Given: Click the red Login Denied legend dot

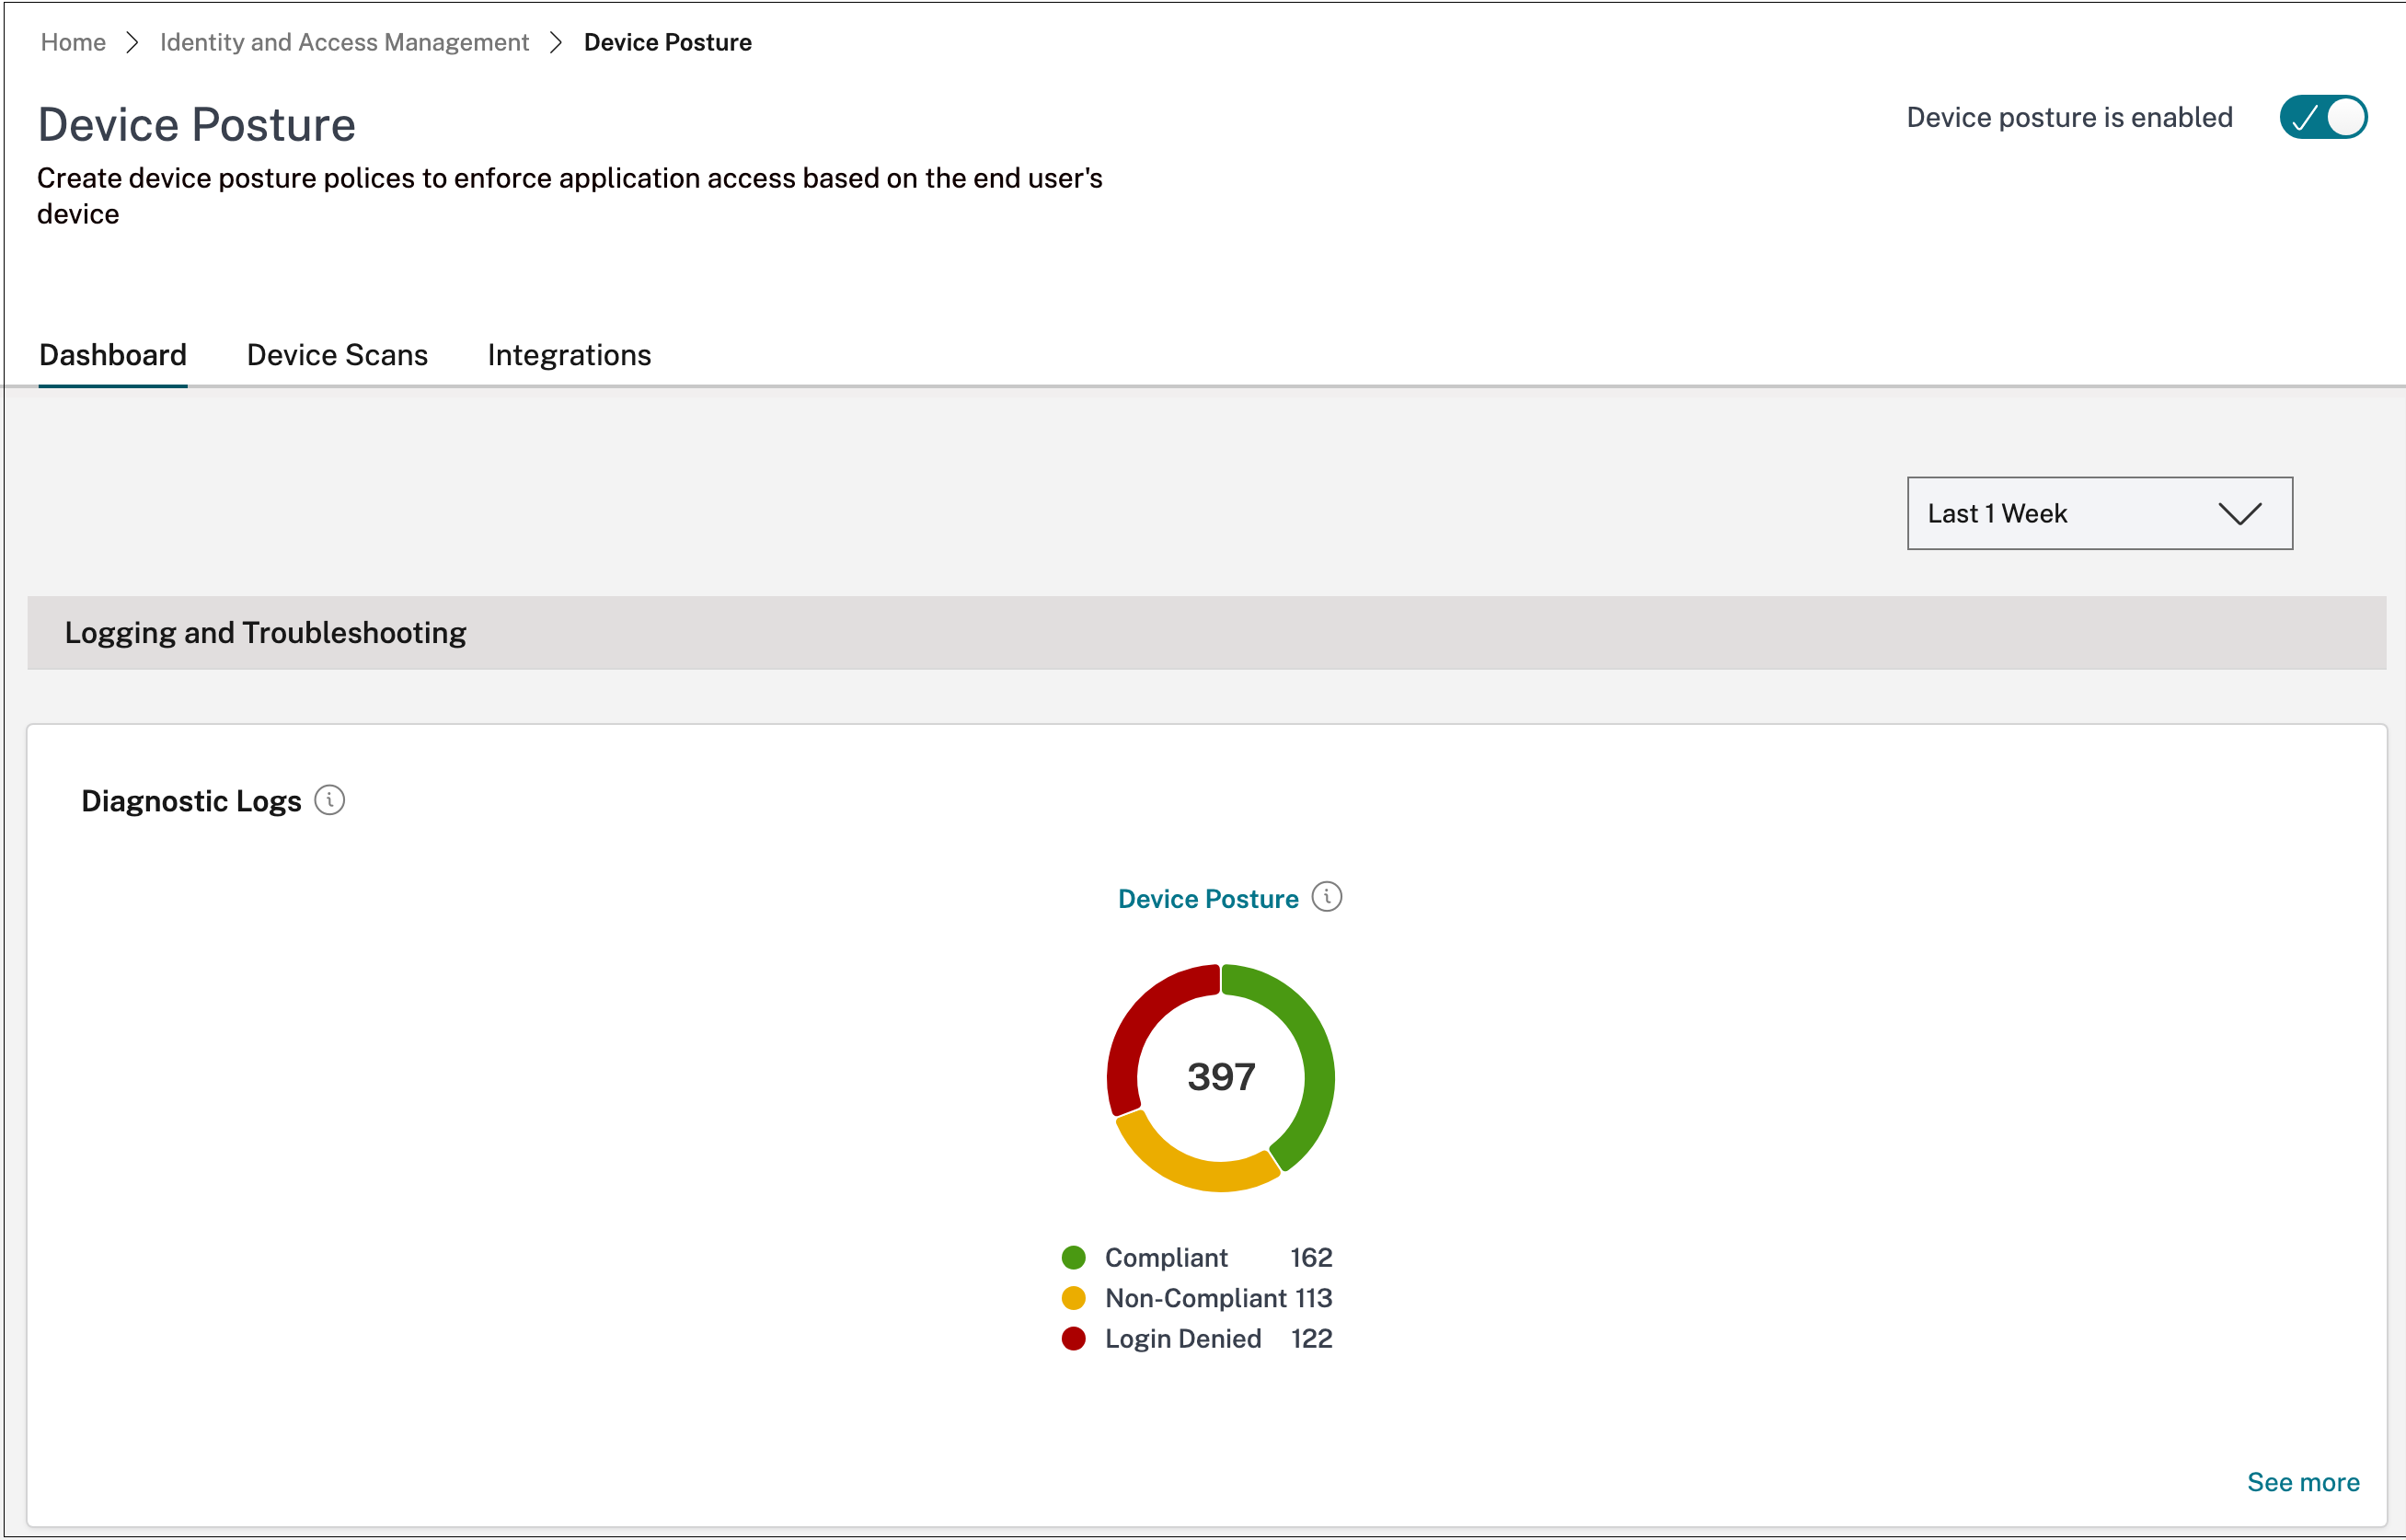Looking at the screenshot, I should point(1073,1339).
